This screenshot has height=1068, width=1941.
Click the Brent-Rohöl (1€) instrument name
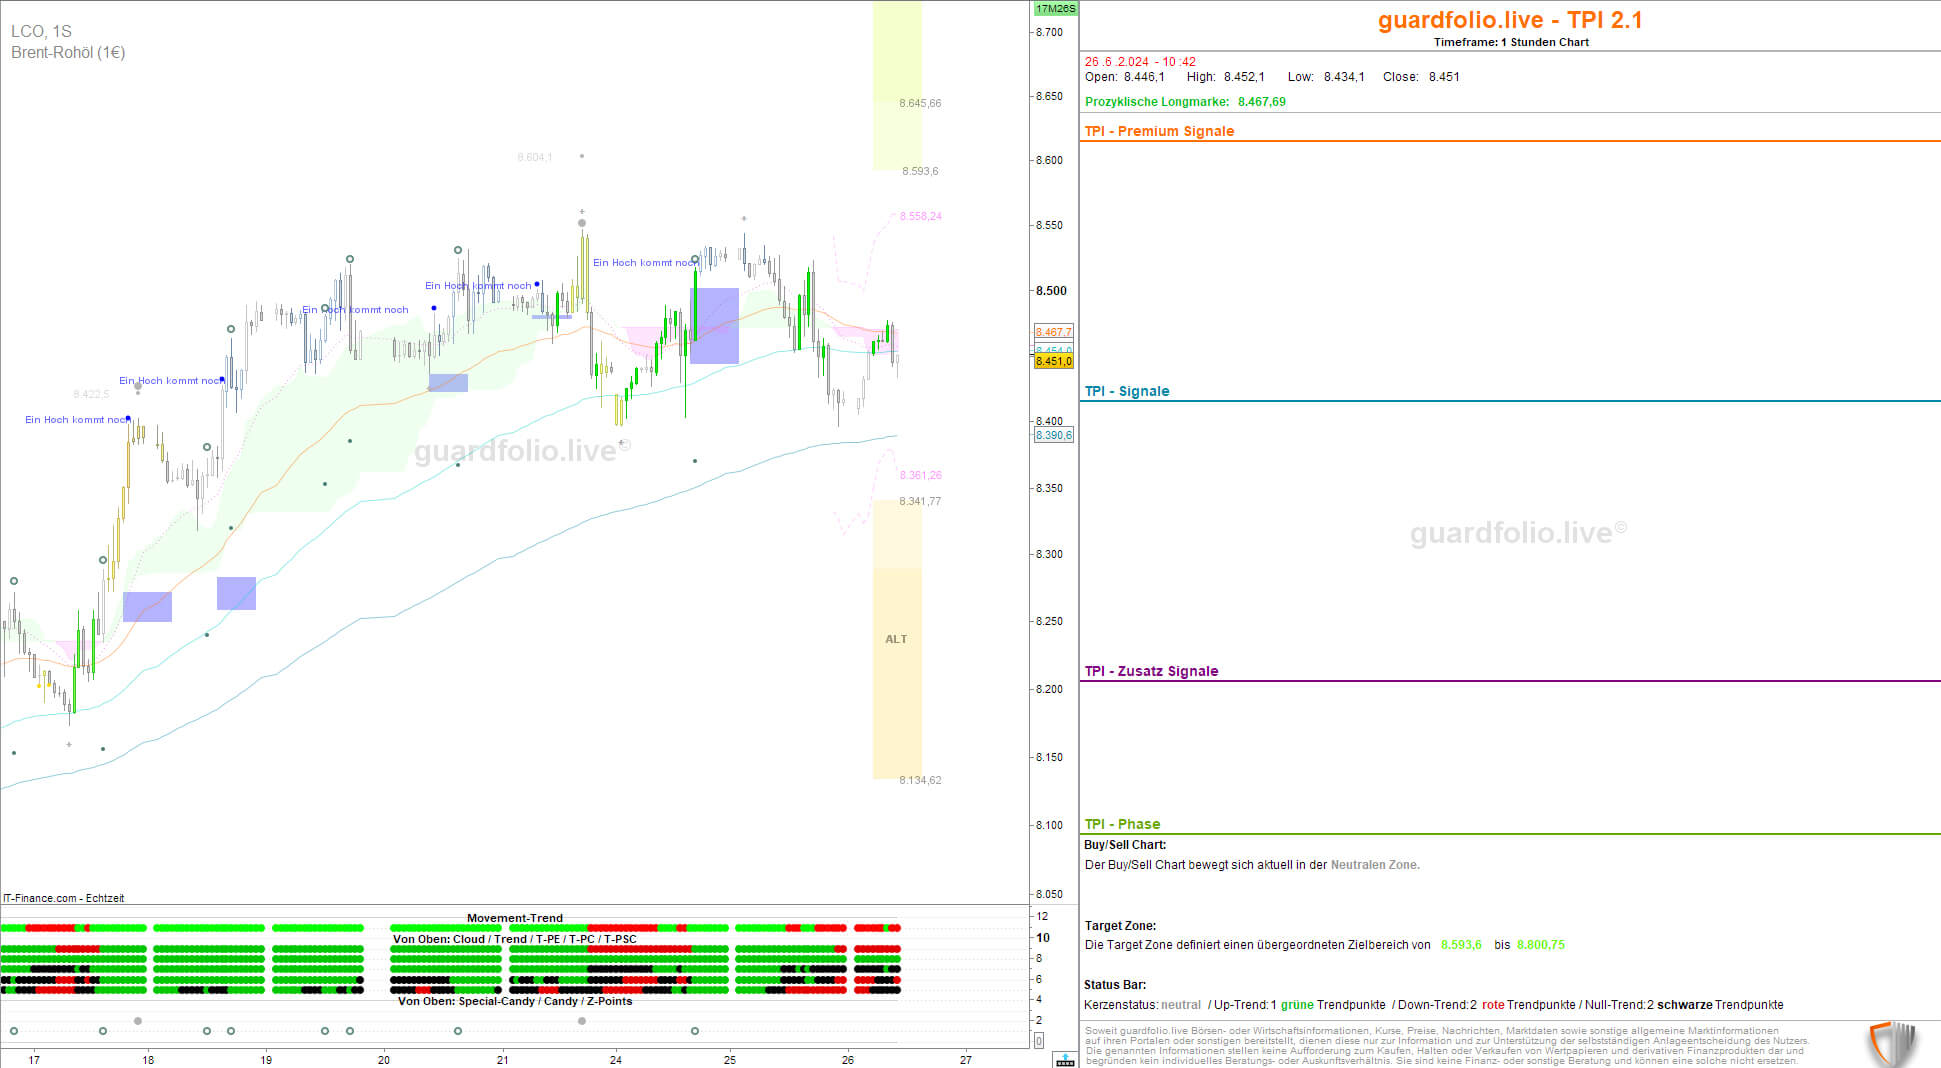click(x=68, y=52)
